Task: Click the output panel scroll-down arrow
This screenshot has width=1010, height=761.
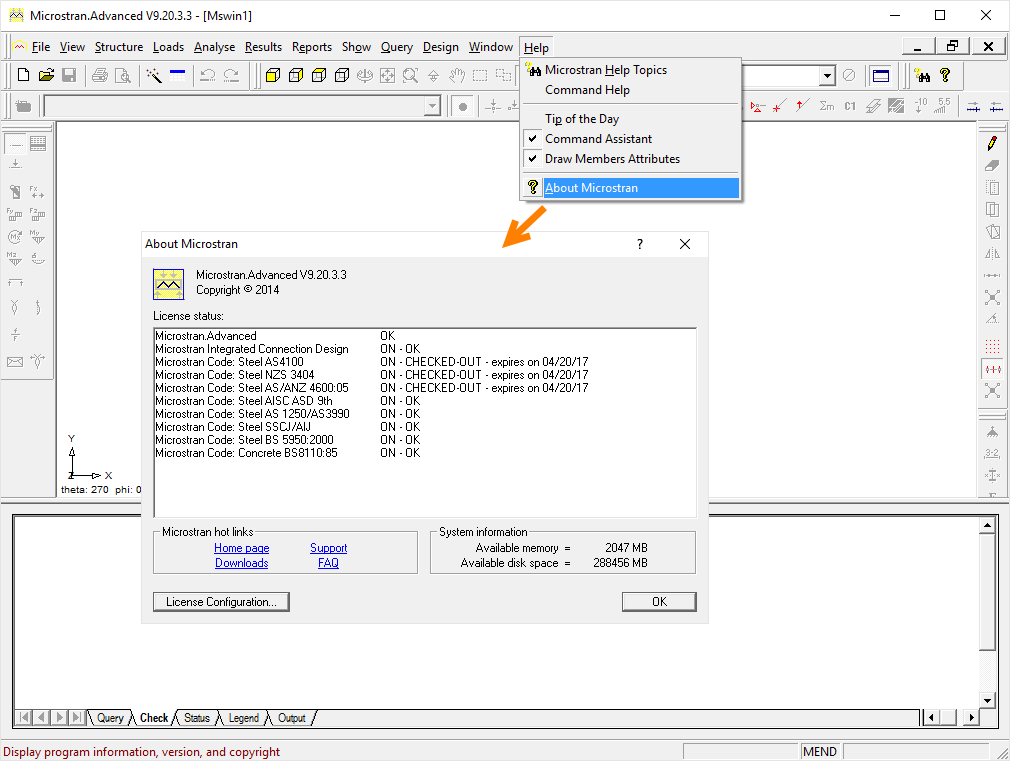Action: click(x=987, y=700)
